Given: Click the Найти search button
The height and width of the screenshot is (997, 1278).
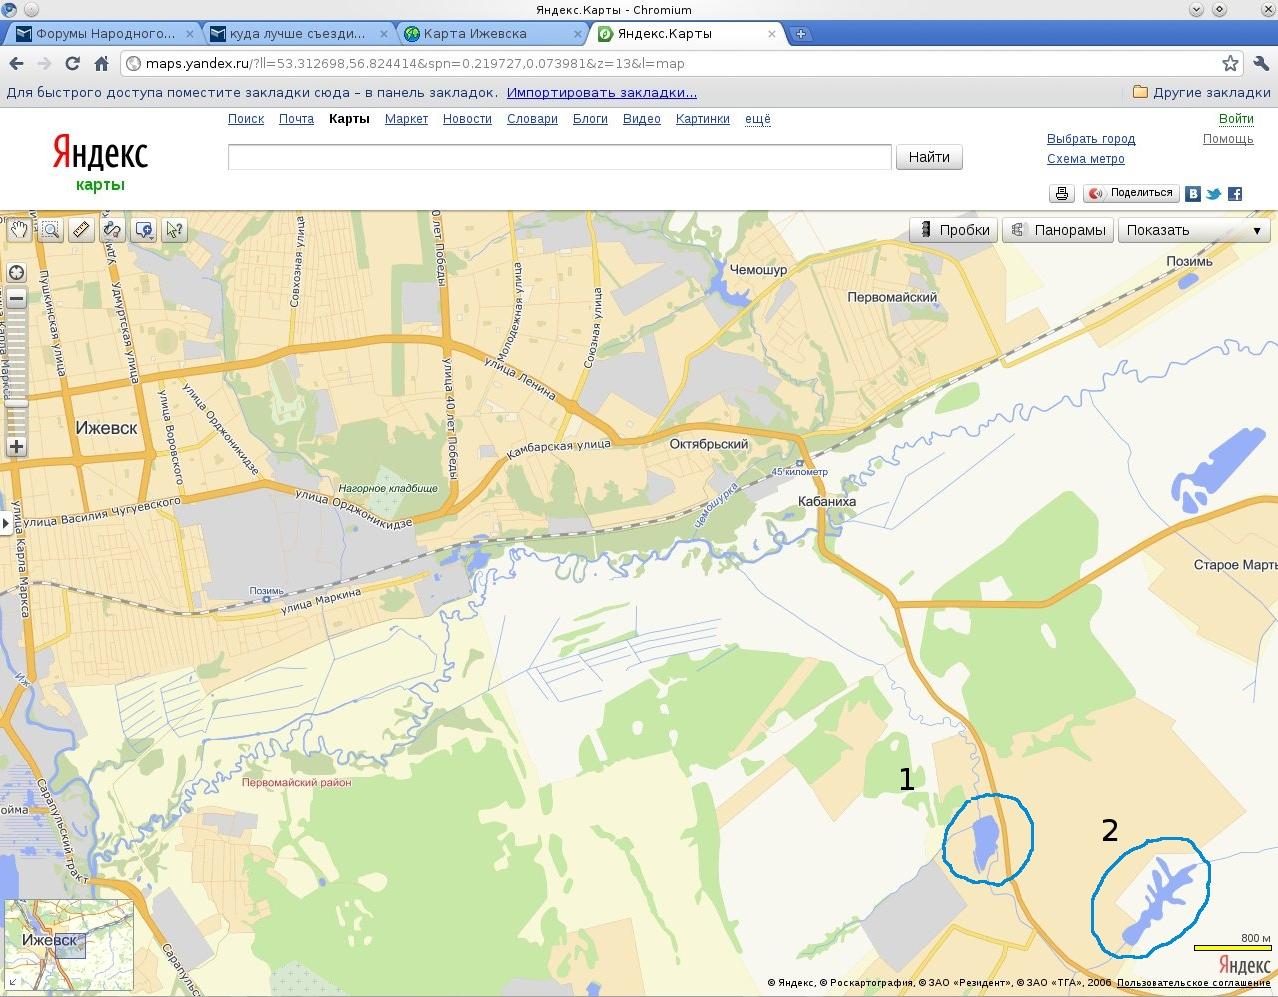Looking at the screenshot, I should [x=929, y=157].
